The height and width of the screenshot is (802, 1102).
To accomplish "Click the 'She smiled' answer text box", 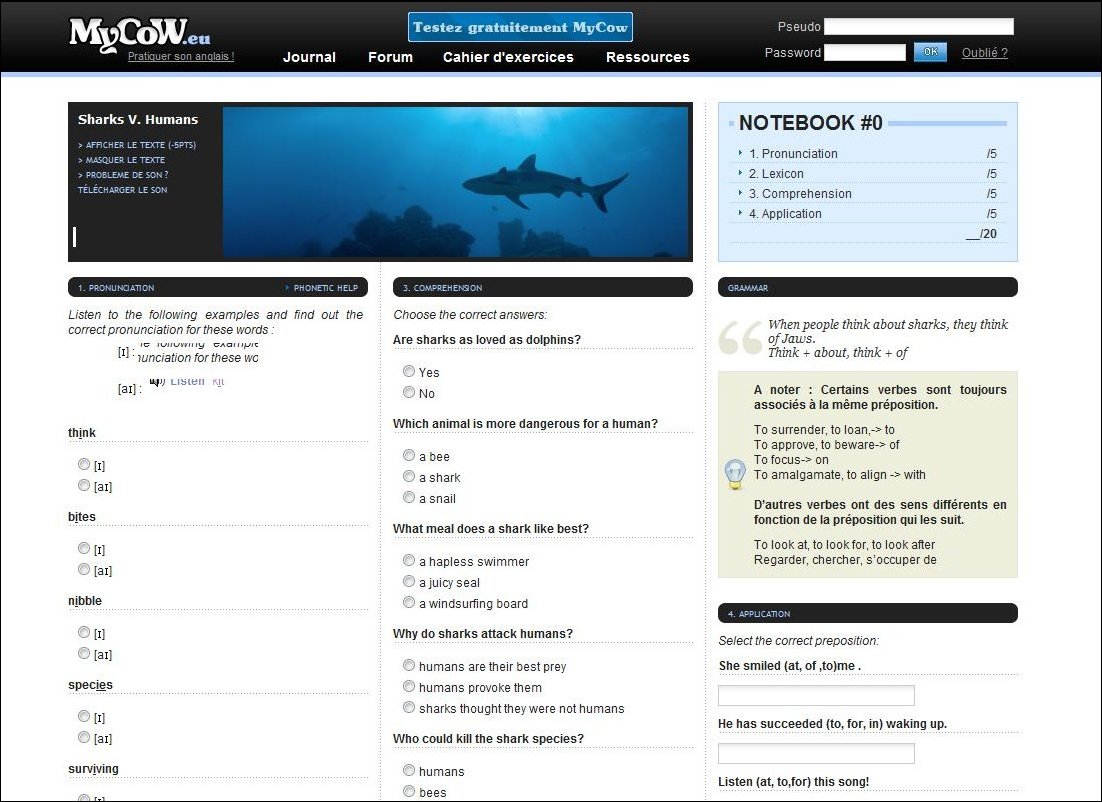I will (816, 696).
